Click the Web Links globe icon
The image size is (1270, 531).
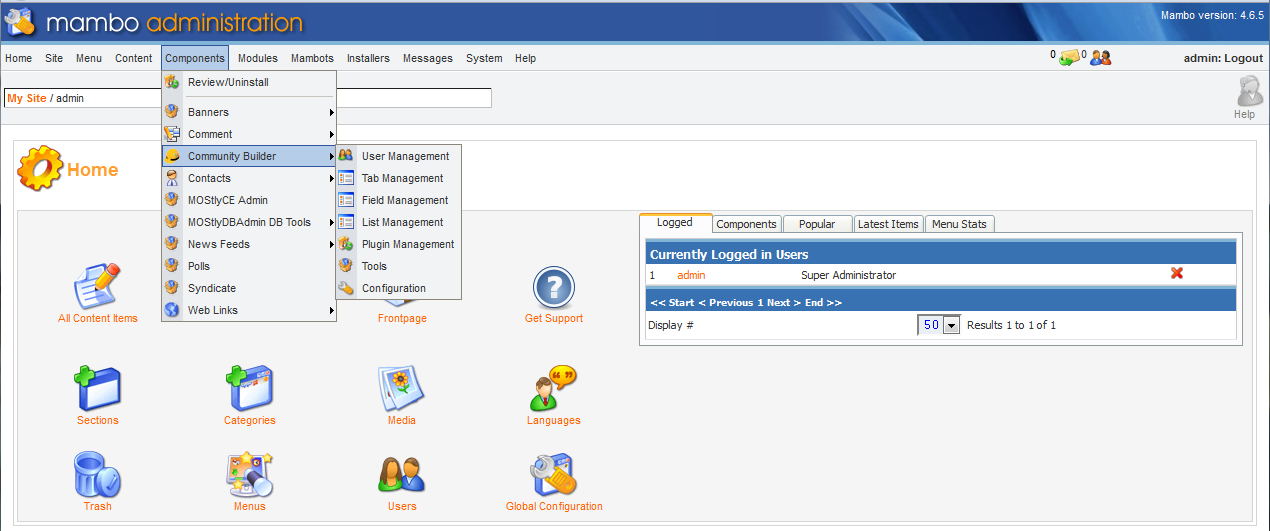click(172, 310)
